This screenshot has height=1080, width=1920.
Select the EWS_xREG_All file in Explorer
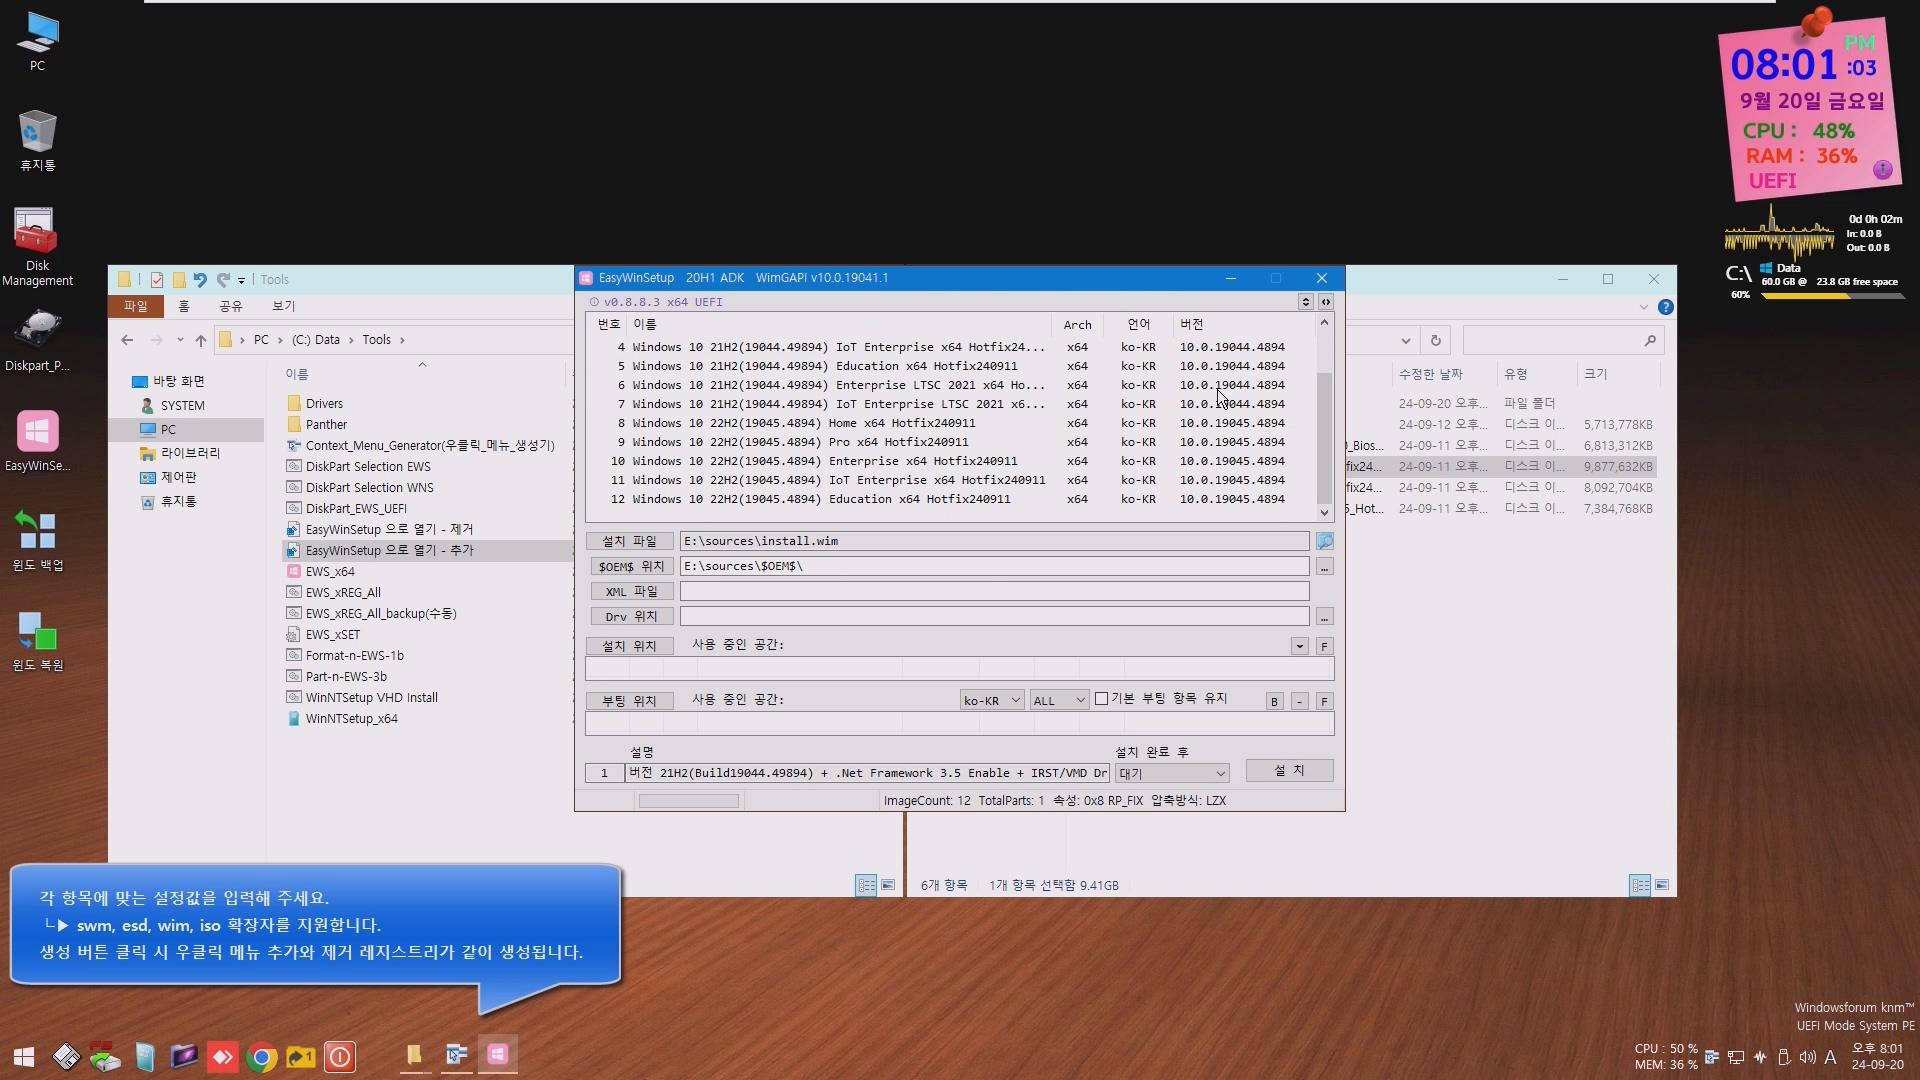[x=343, y=593]
